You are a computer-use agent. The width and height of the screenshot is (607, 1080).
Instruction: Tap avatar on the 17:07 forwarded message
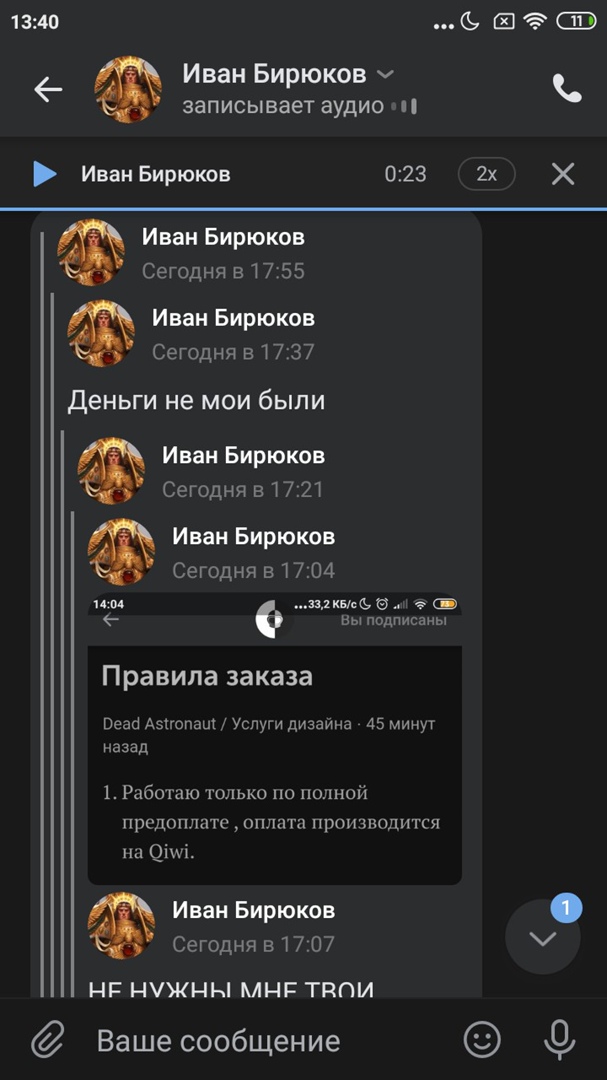pos(121,926)
